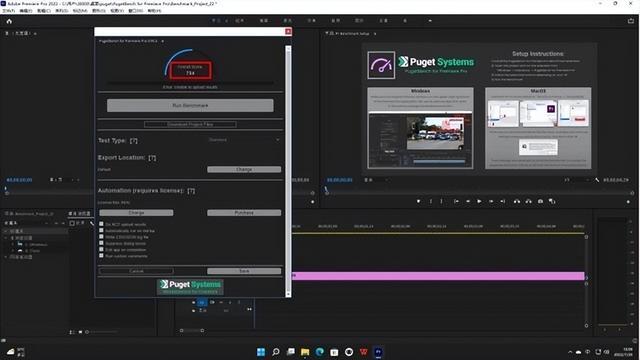Click the Home icon in Premiere Pro

click(9, 21)
